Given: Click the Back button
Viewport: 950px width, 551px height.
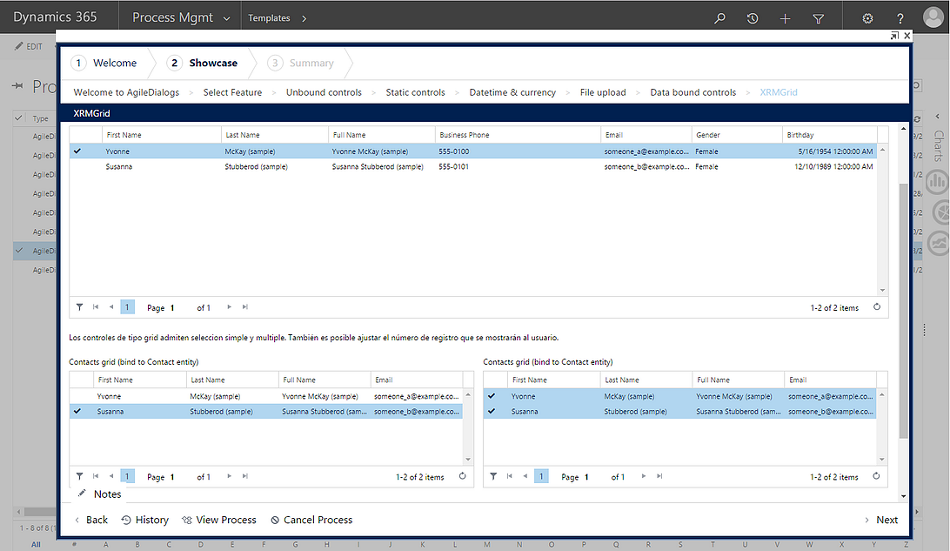Looking at the screenshot, I should coord(91,520).
